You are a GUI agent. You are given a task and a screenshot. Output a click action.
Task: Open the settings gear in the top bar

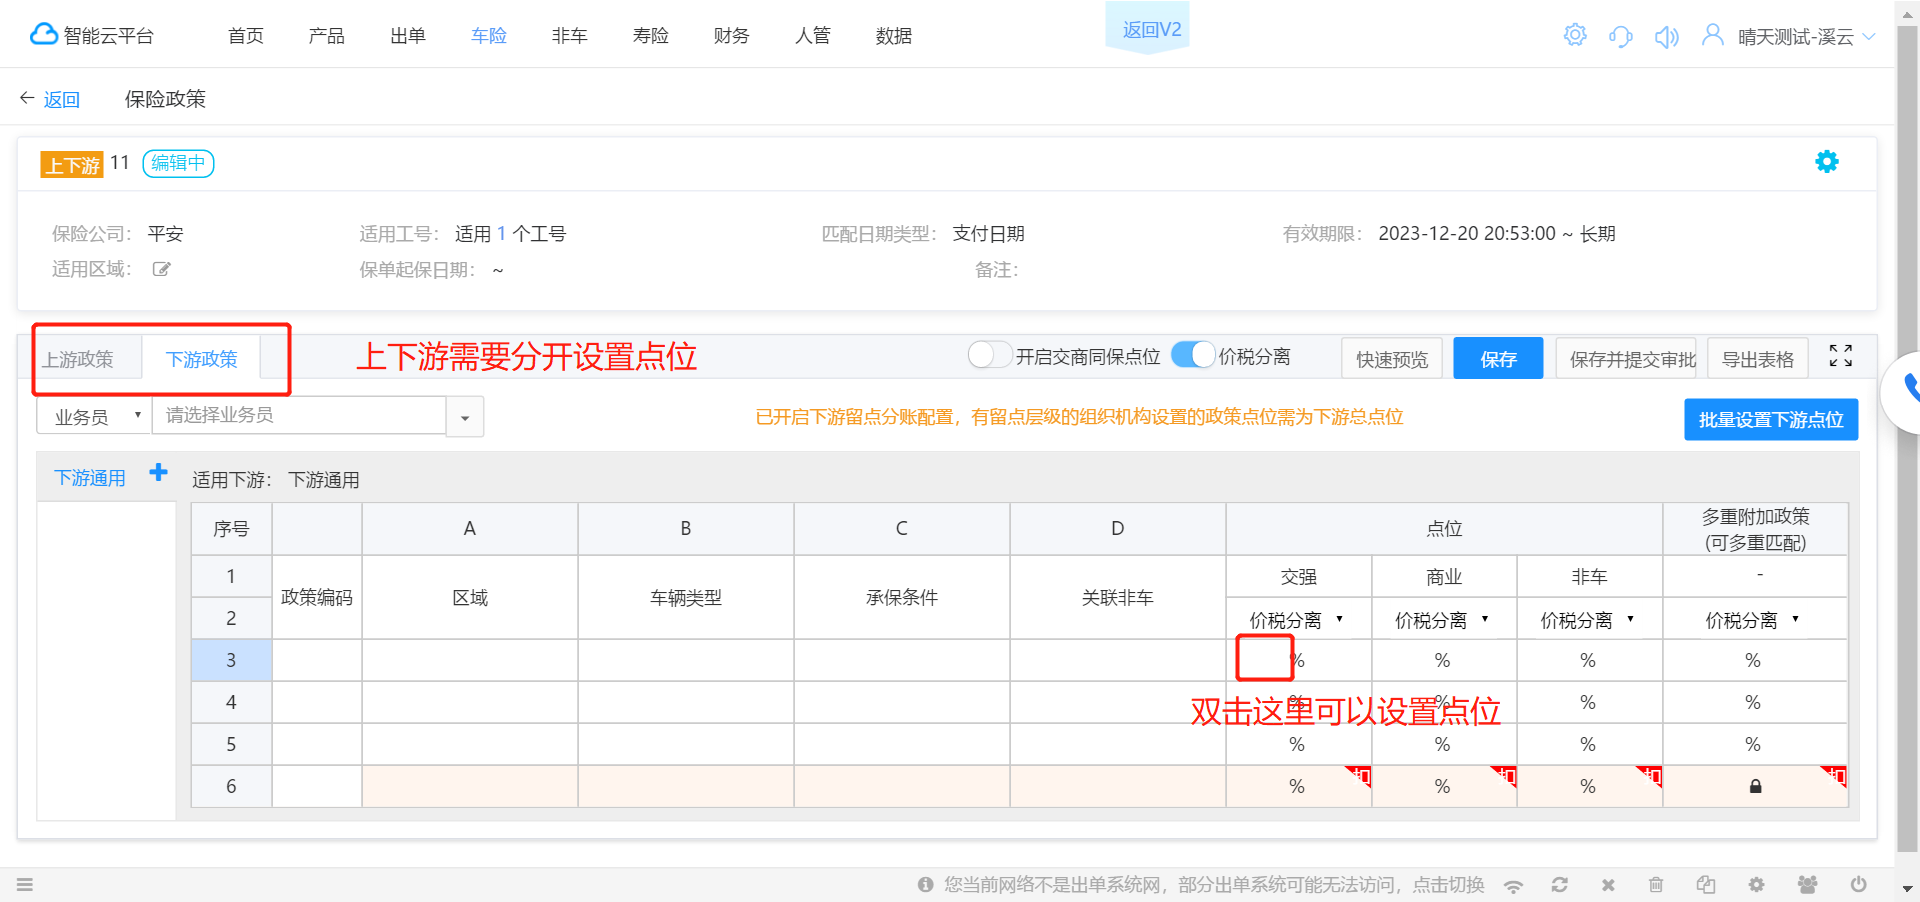pos(1575,35)
